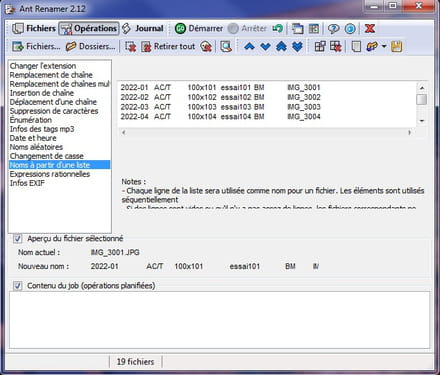
Task: Click the single blue down arrow
Action: [265, 46]
